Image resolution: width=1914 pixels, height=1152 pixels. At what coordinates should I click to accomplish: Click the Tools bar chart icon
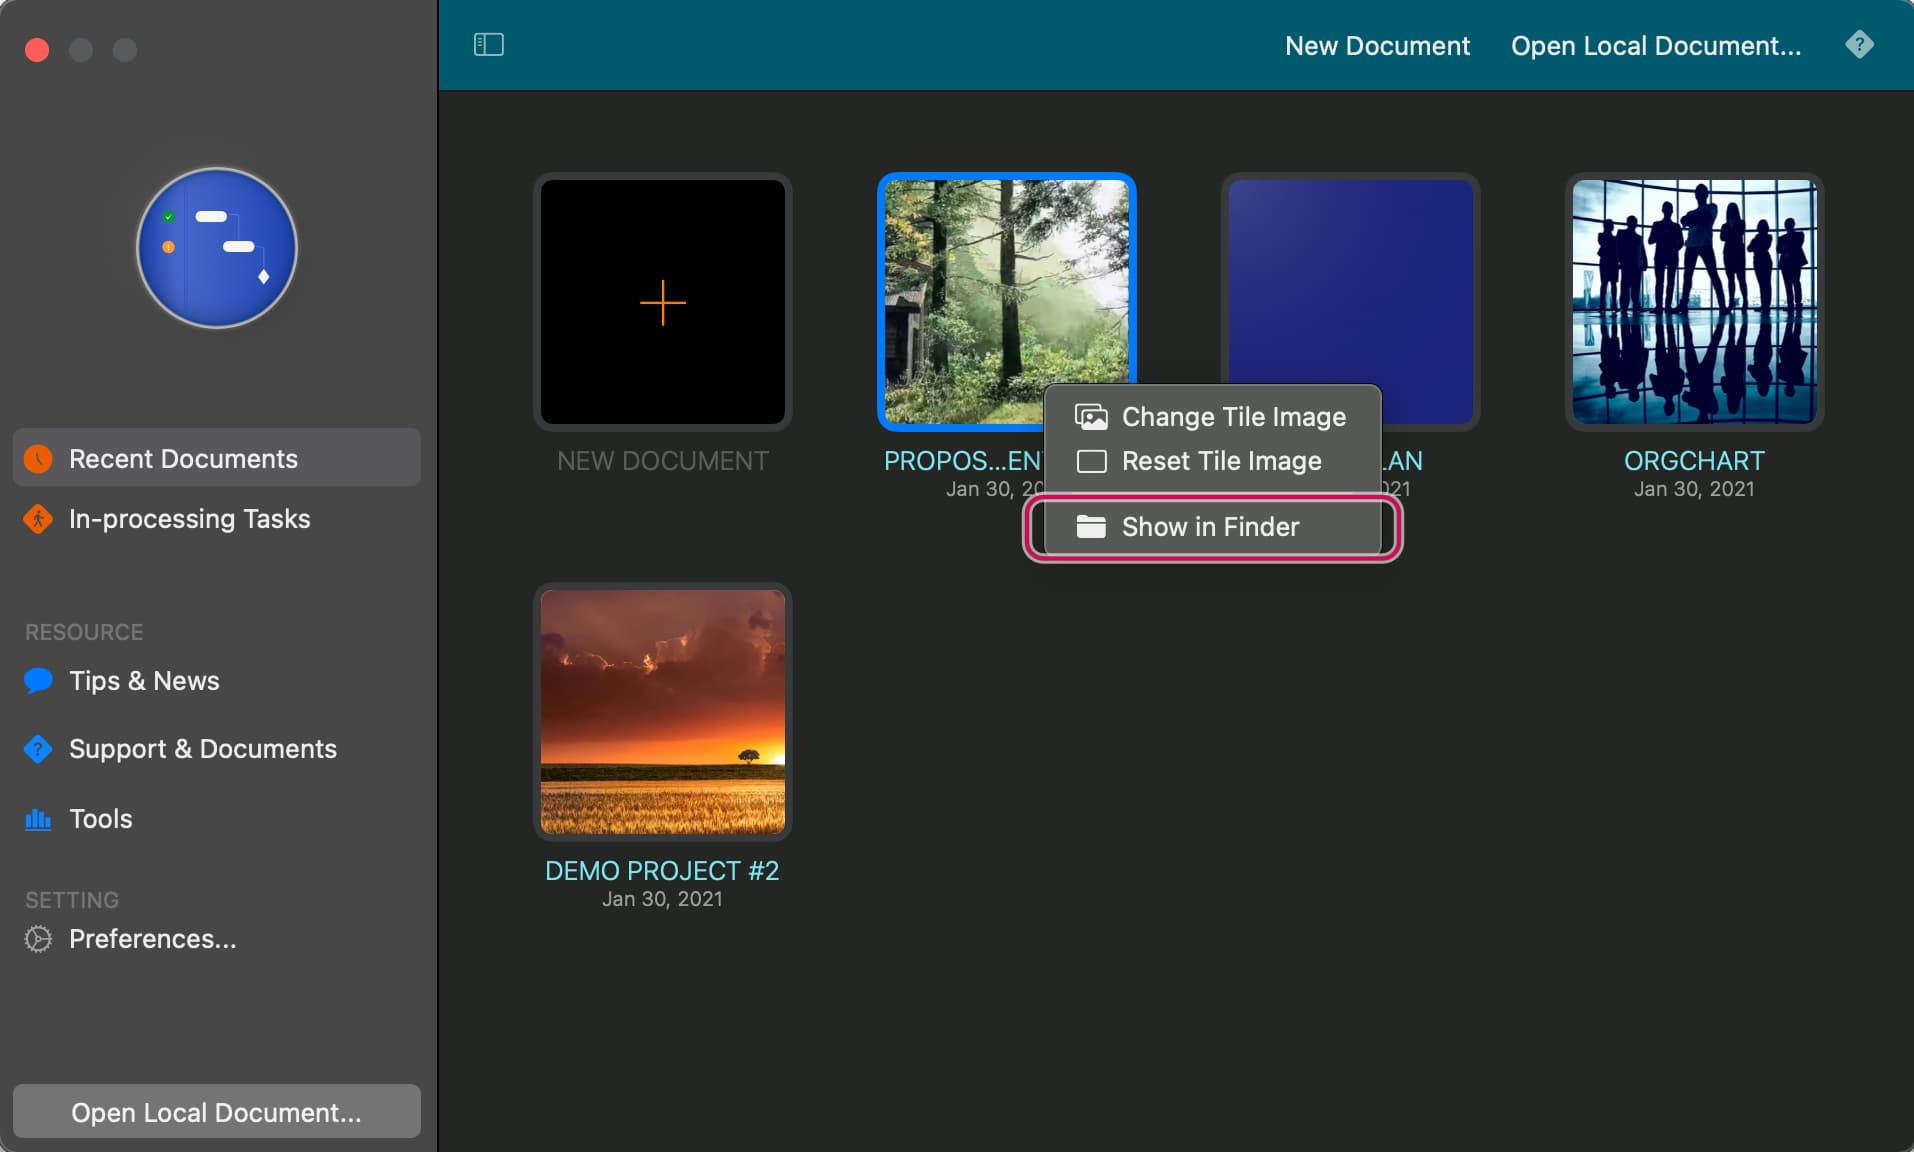(x=38, y=819)
